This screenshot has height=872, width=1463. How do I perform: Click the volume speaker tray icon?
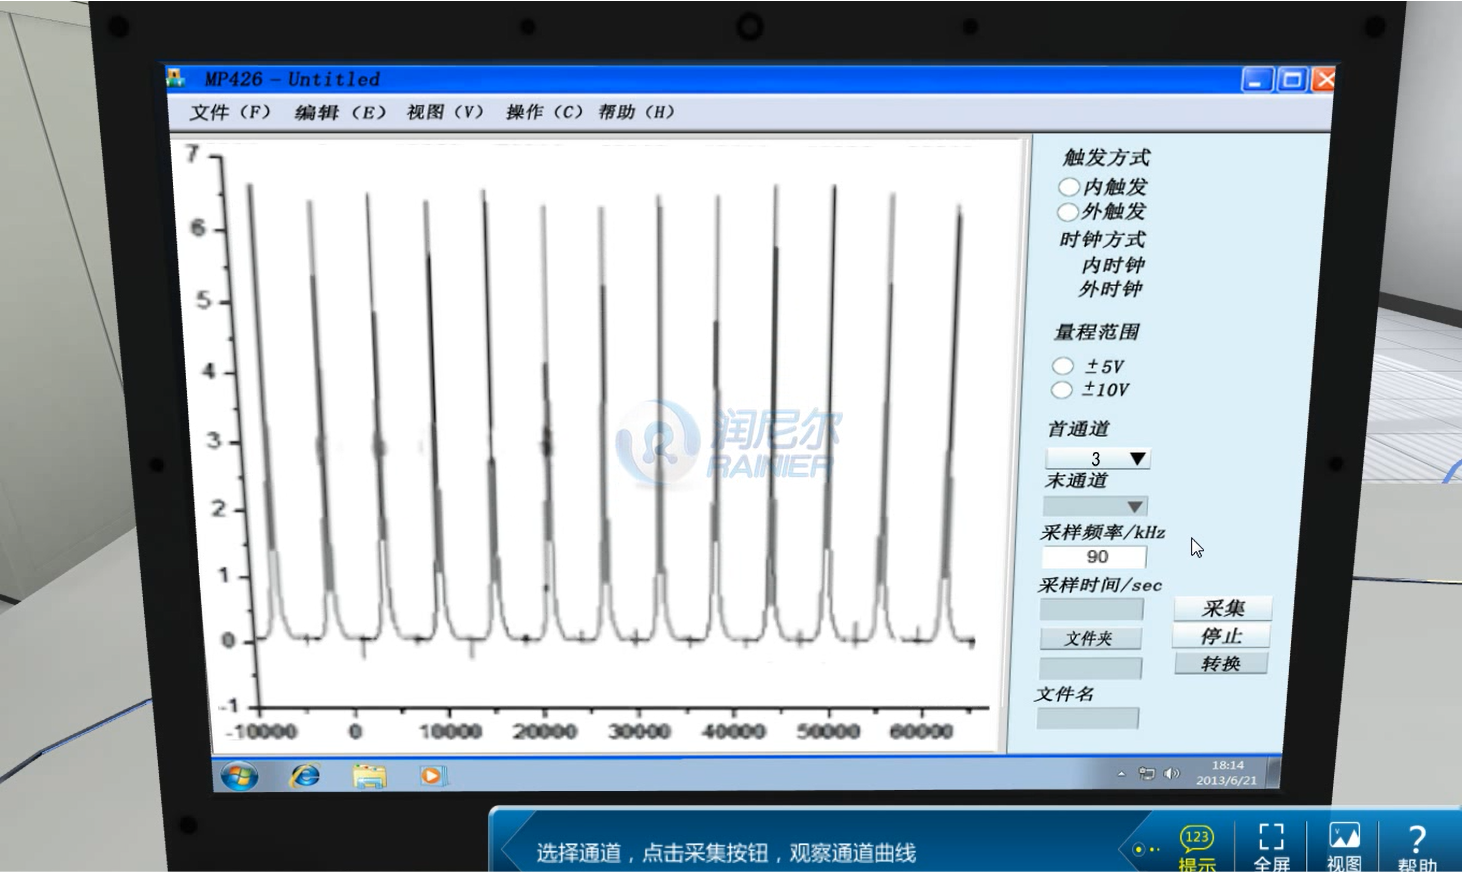(1171, 774)
